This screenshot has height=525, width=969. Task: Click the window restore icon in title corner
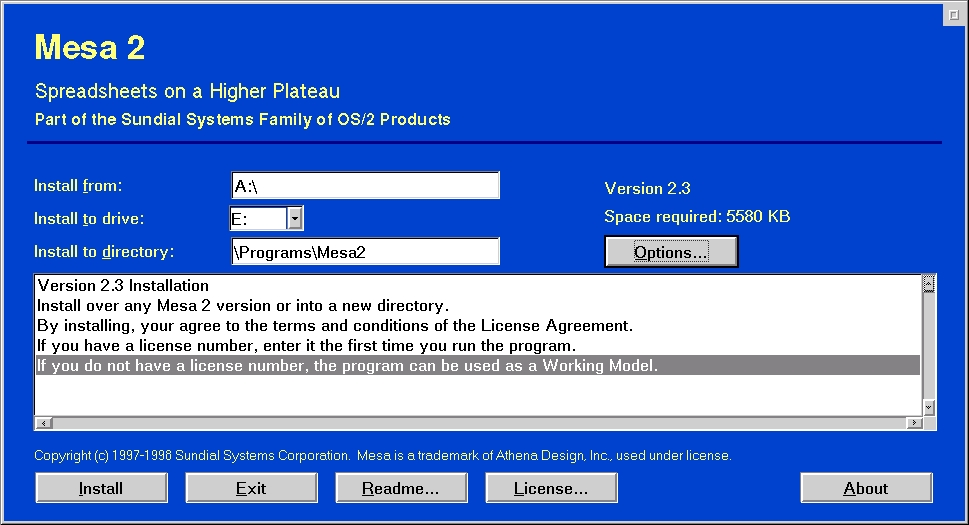coord(953,15)
